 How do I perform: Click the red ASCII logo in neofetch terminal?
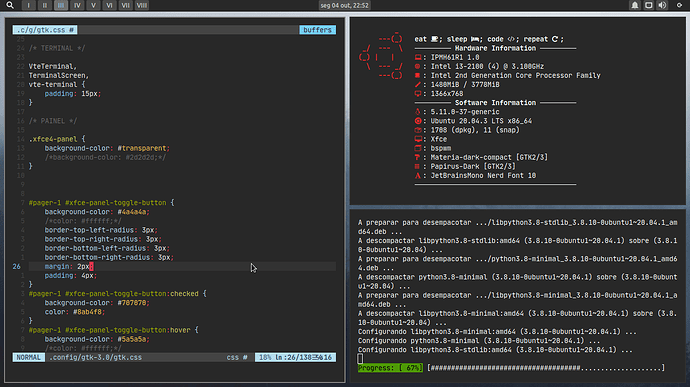coord(381,57)
